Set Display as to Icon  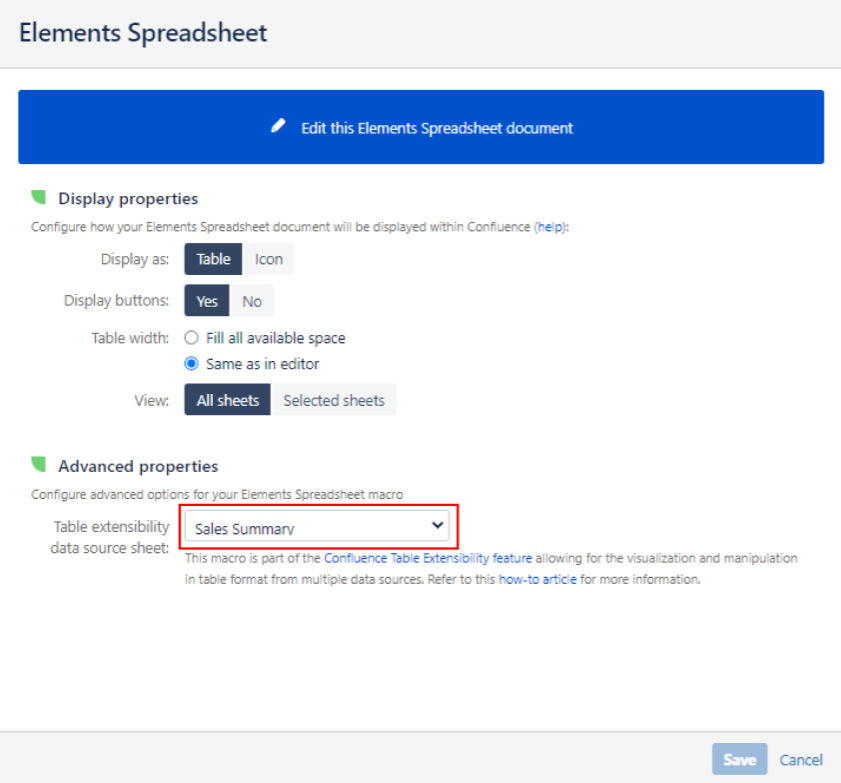point(268,259)
